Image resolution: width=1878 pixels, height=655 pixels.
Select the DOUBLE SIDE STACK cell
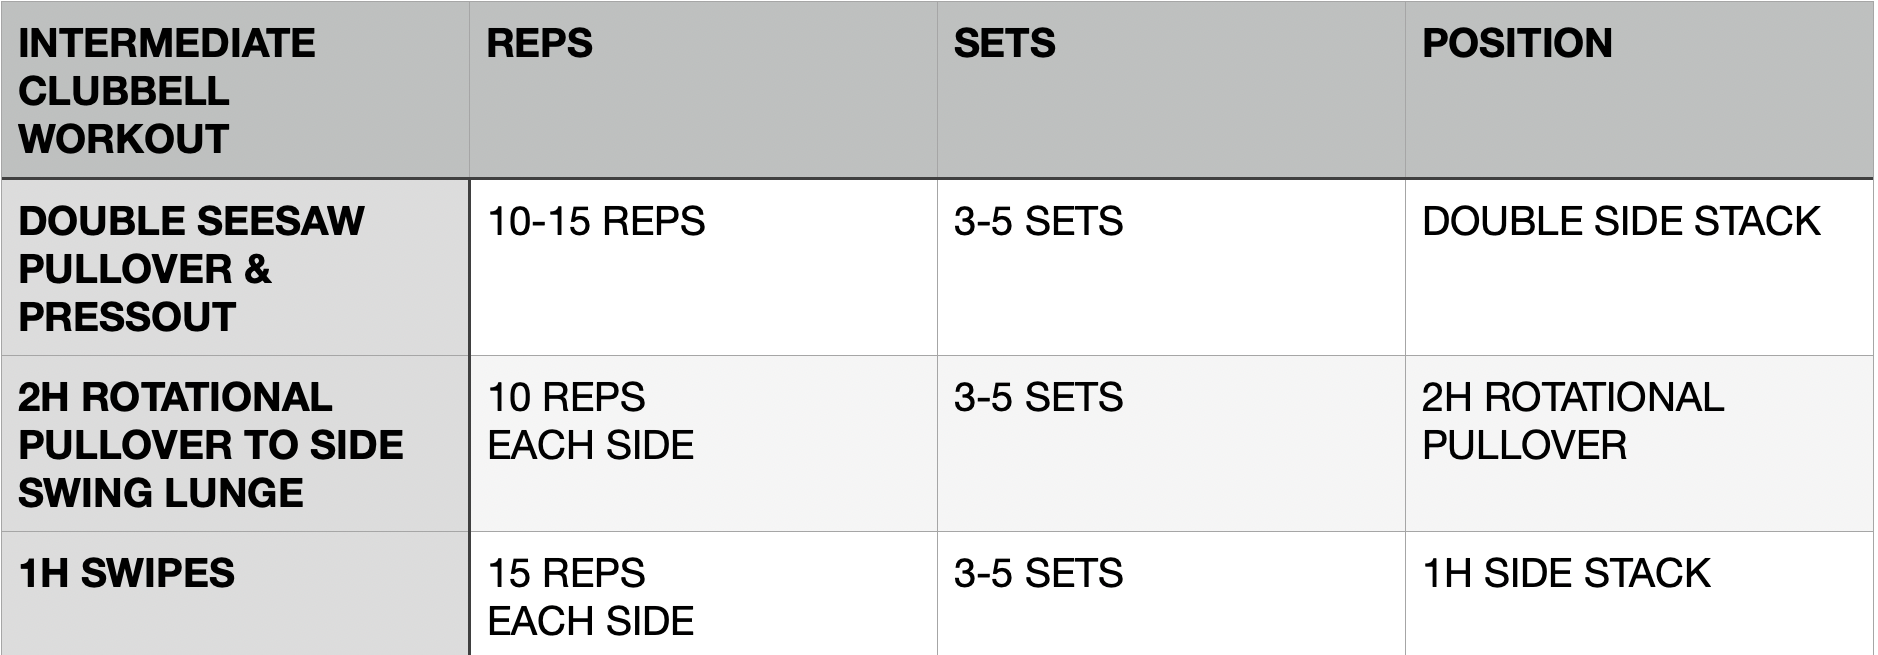1639,267
